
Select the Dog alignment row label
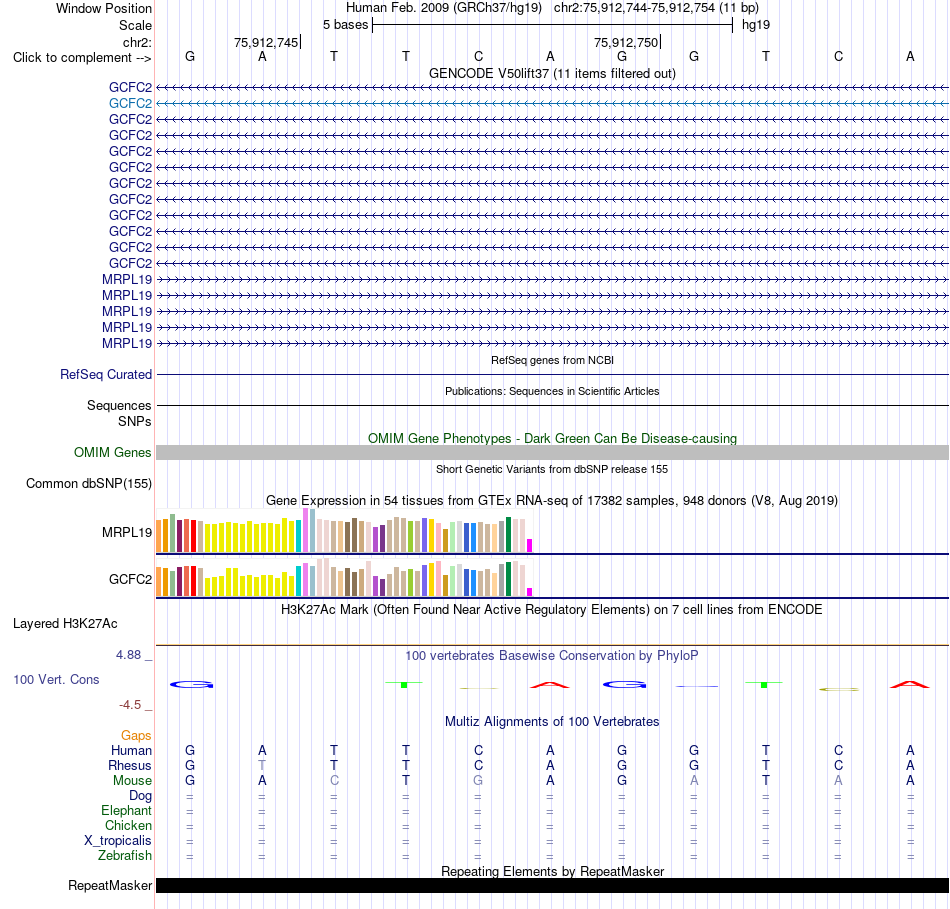point(140,796)
